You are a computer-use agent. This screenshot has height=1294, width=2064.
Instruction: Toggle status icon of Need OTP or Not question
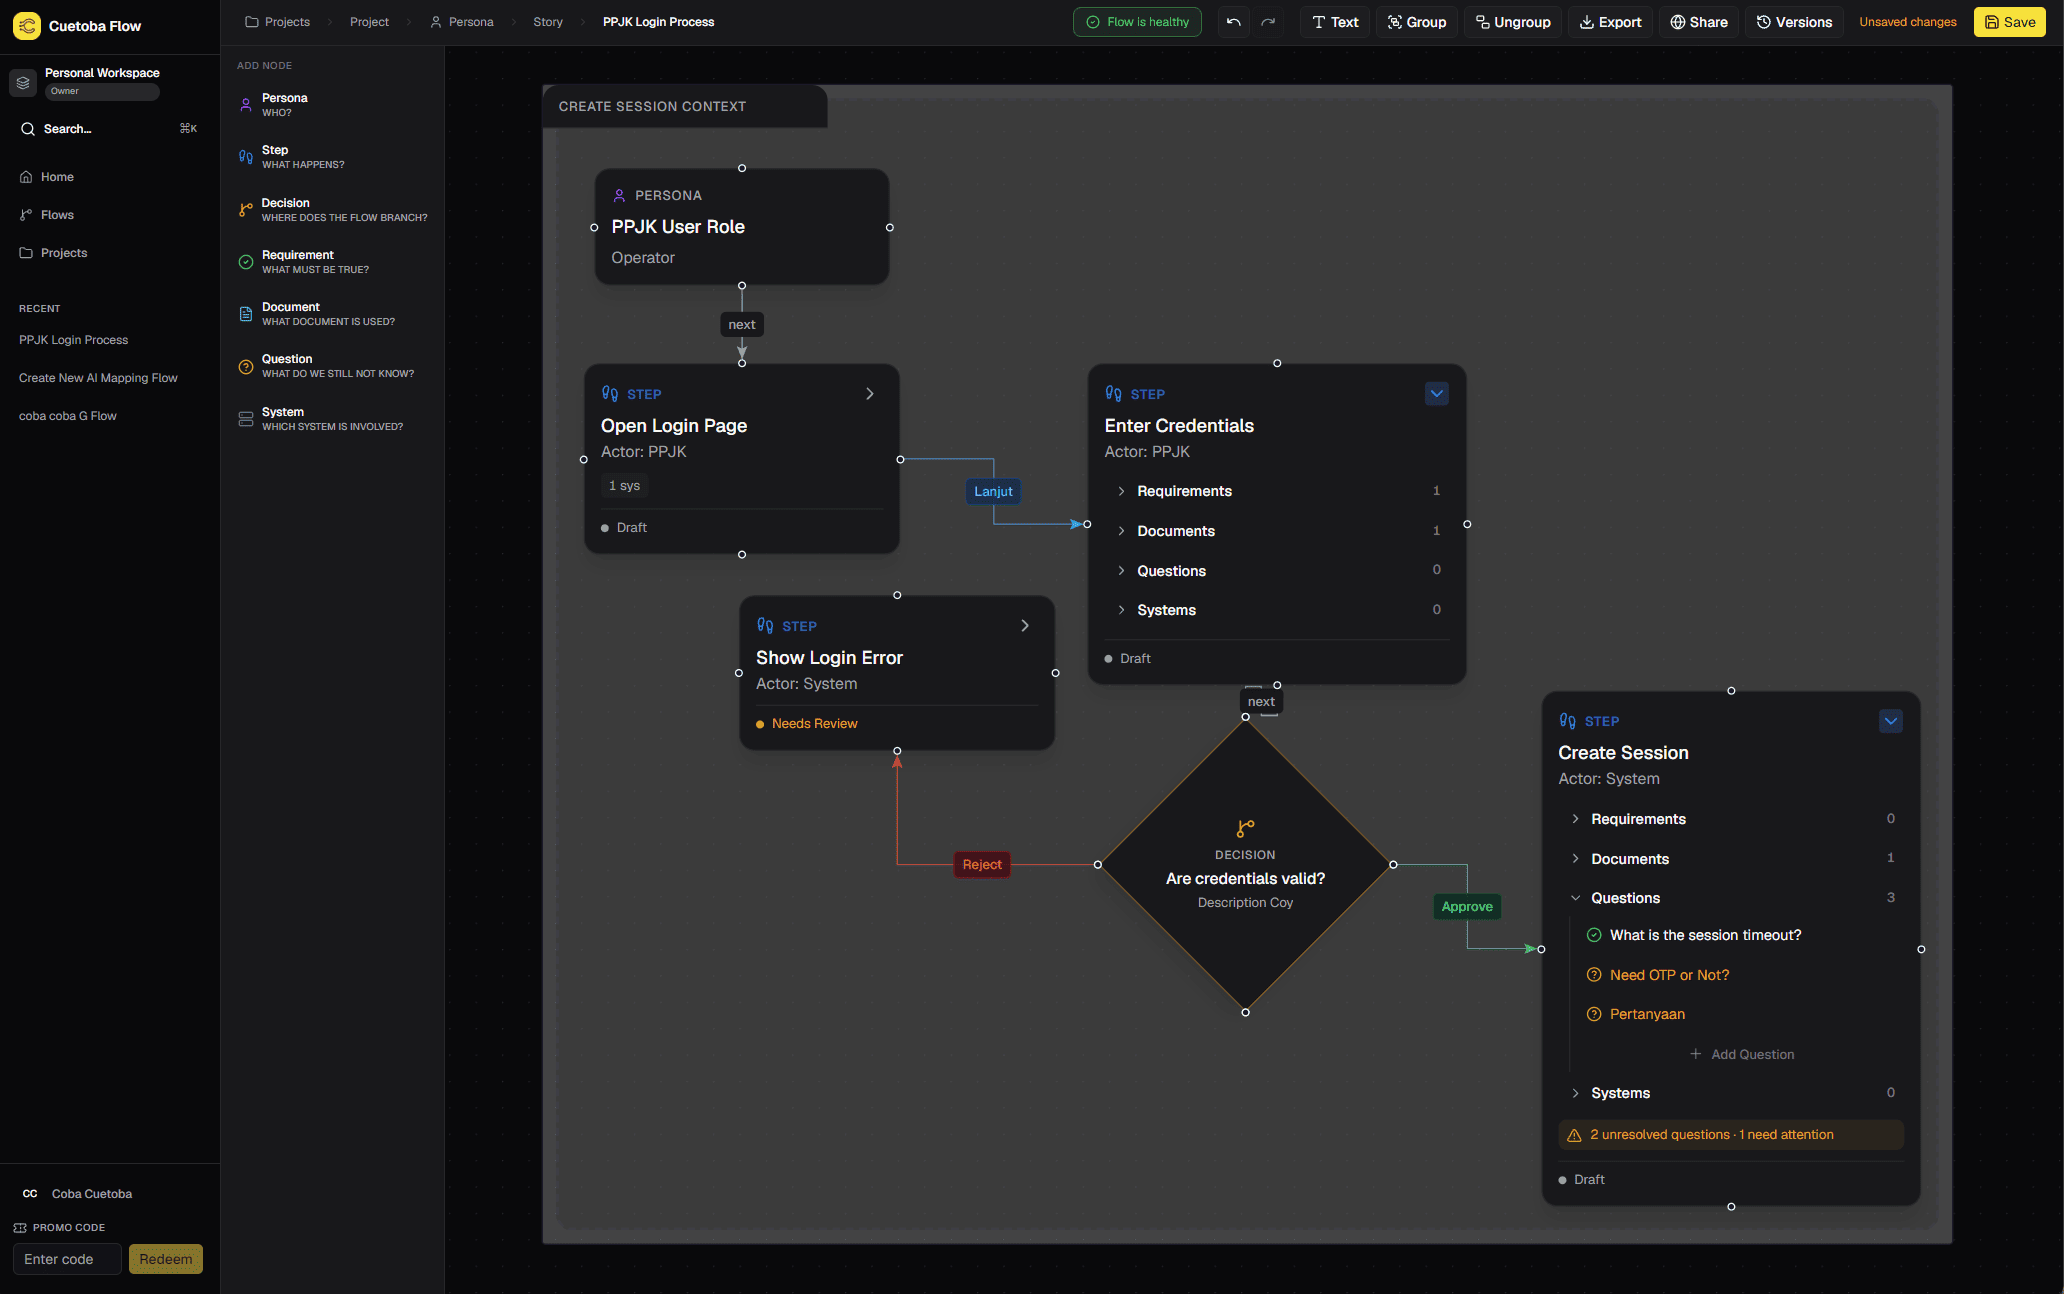1594,975
